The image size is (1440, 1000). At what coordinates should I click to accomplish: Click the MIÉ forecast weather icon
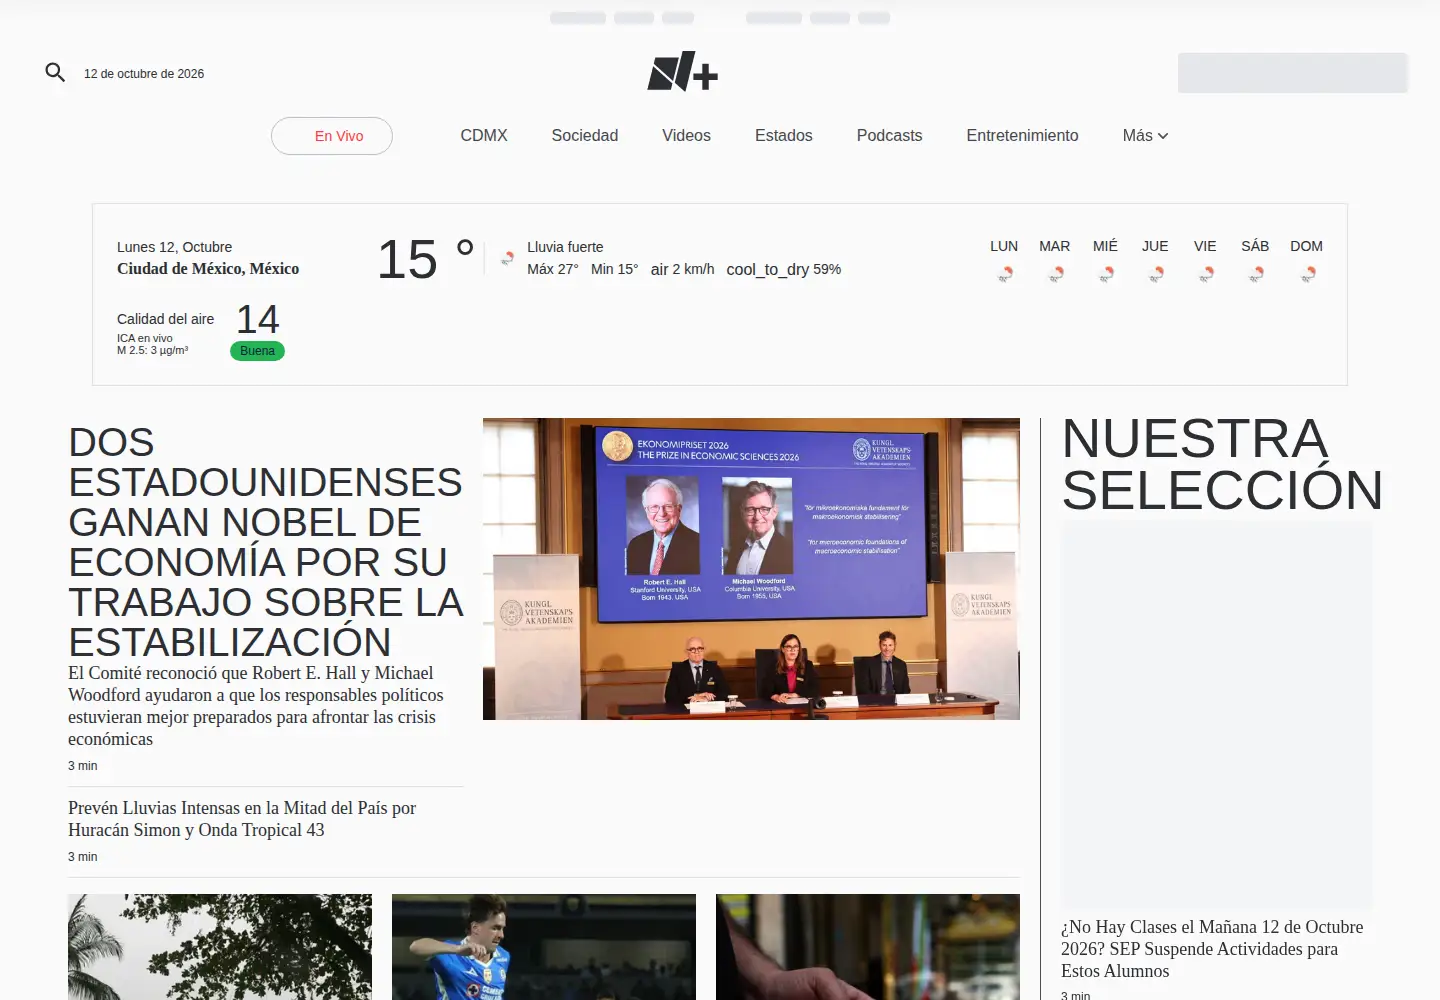click(1105, 274)
